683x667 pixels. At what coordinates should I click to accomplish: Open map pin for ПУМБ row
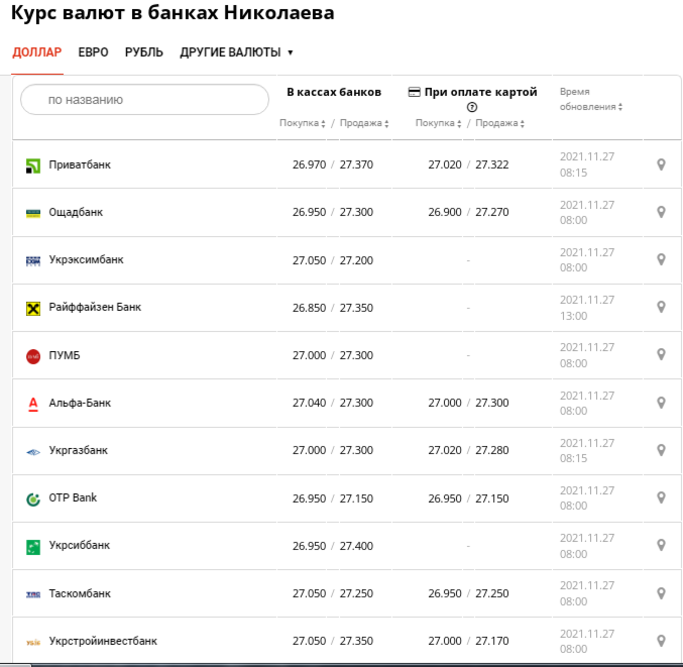[661, 355]
